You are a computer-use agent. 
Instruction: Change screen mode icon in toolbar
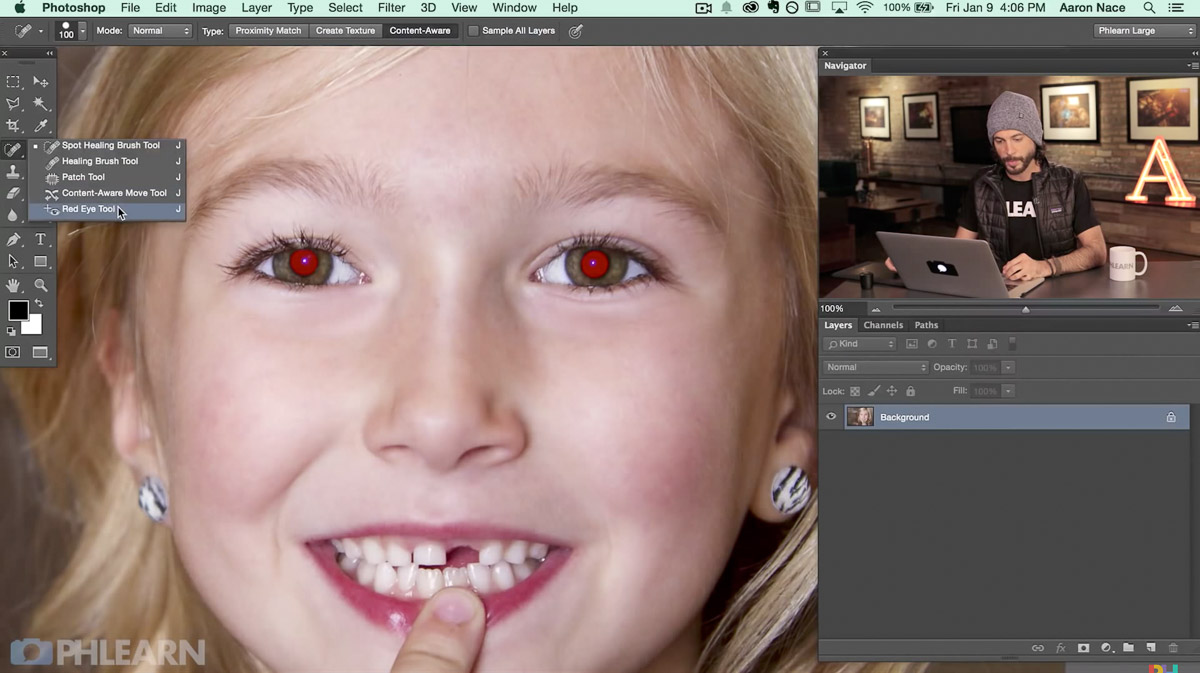[x=40, y=352]
